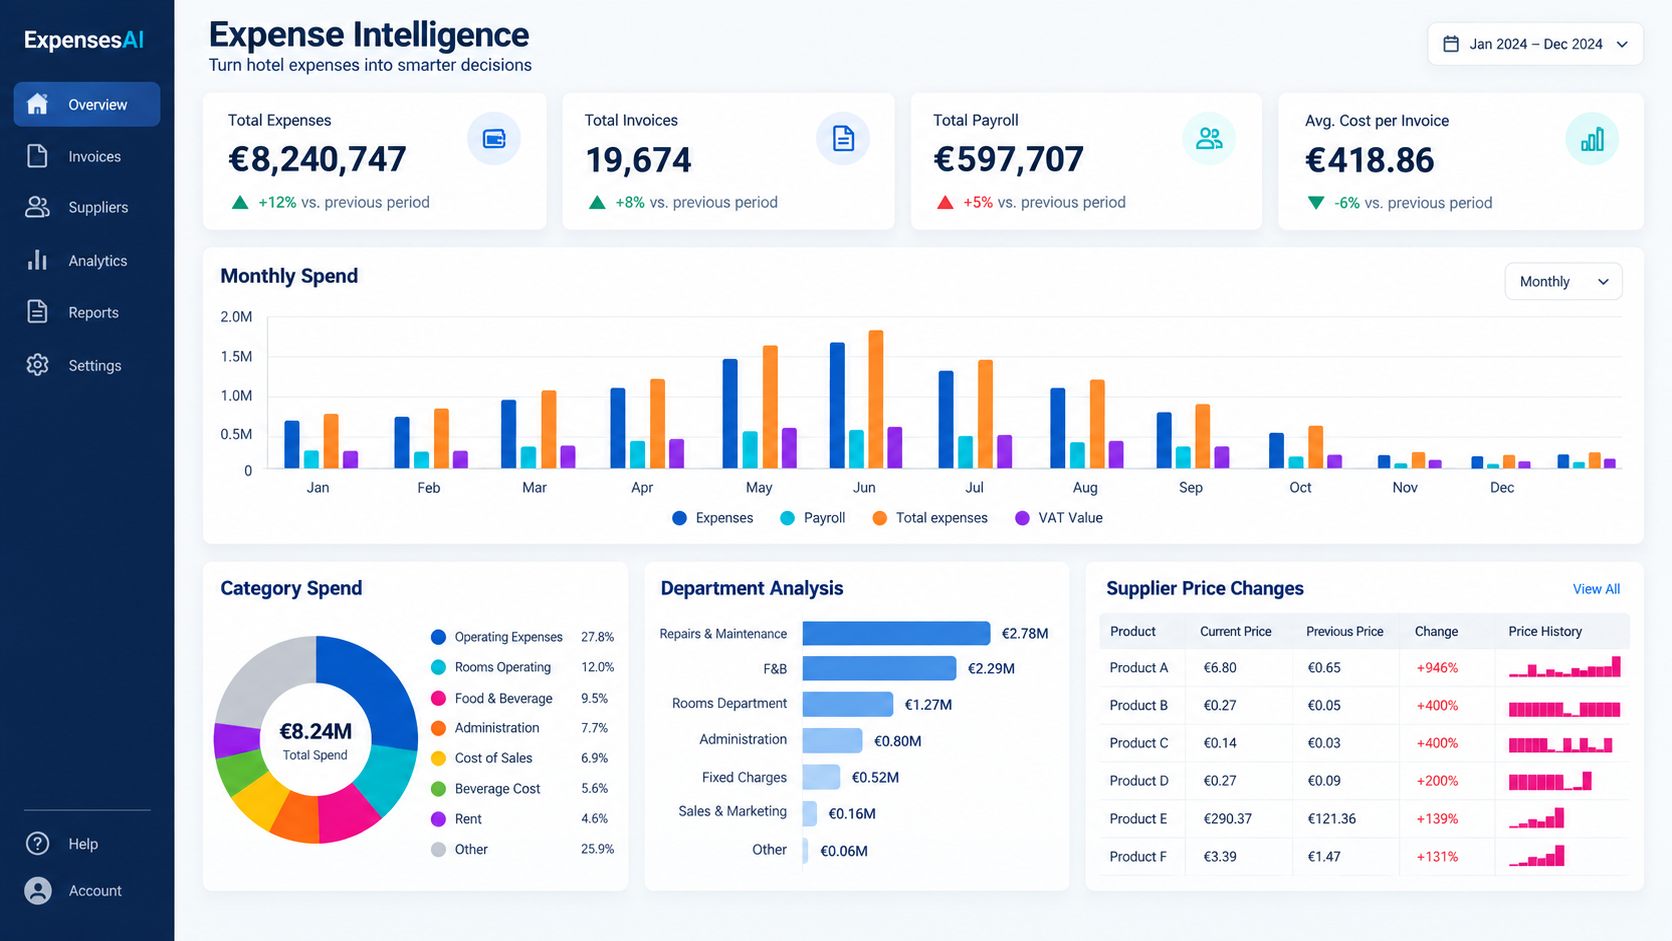Toggle VAT Value series in legend

point(1059,518)
